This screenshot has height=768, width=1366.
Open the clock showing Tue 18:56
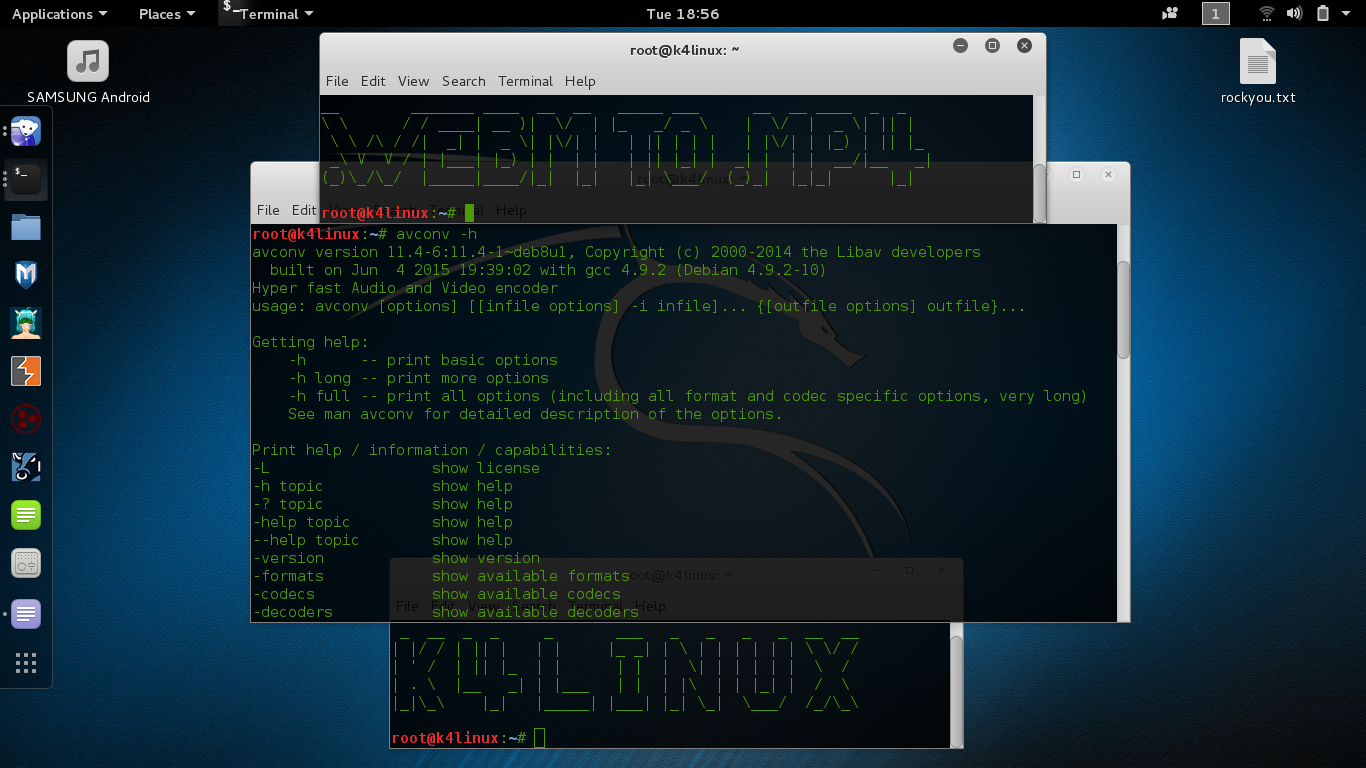[x=683, y=14]
